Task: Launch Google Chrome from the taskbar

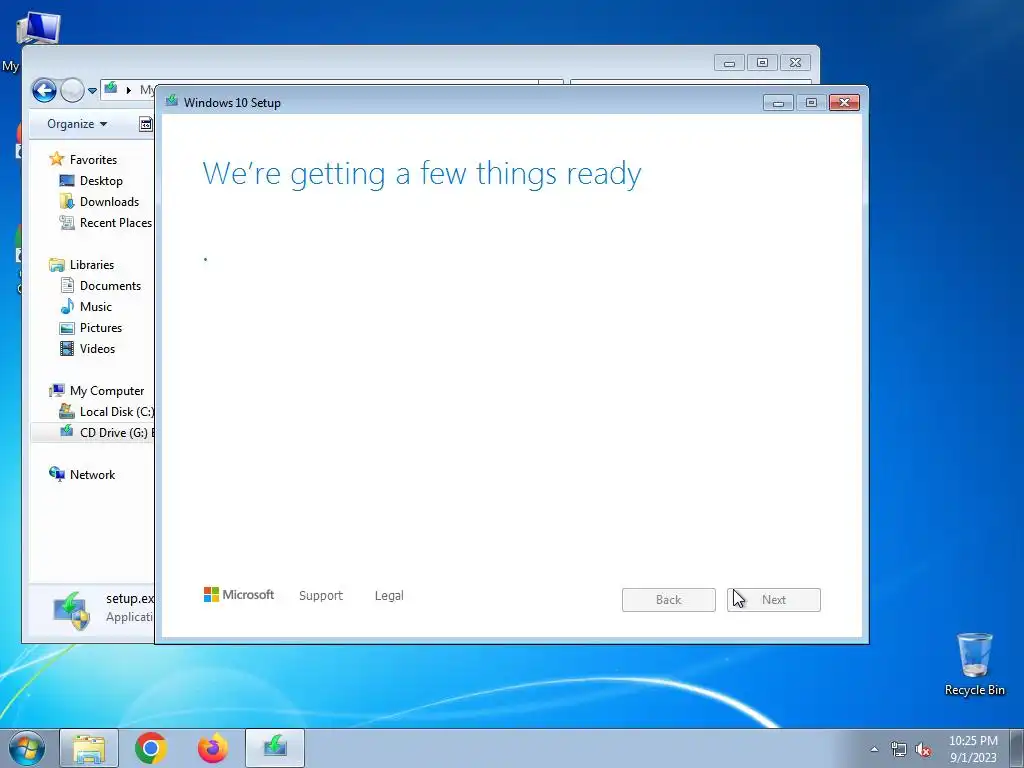Action: (151, 748)
